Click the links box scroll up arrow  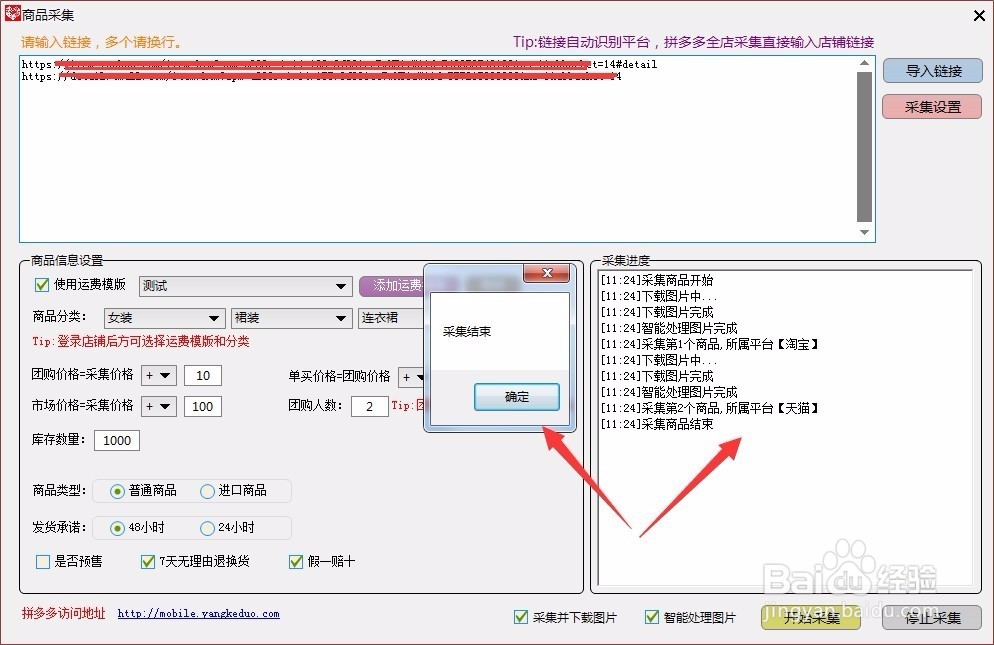(864, 63)
